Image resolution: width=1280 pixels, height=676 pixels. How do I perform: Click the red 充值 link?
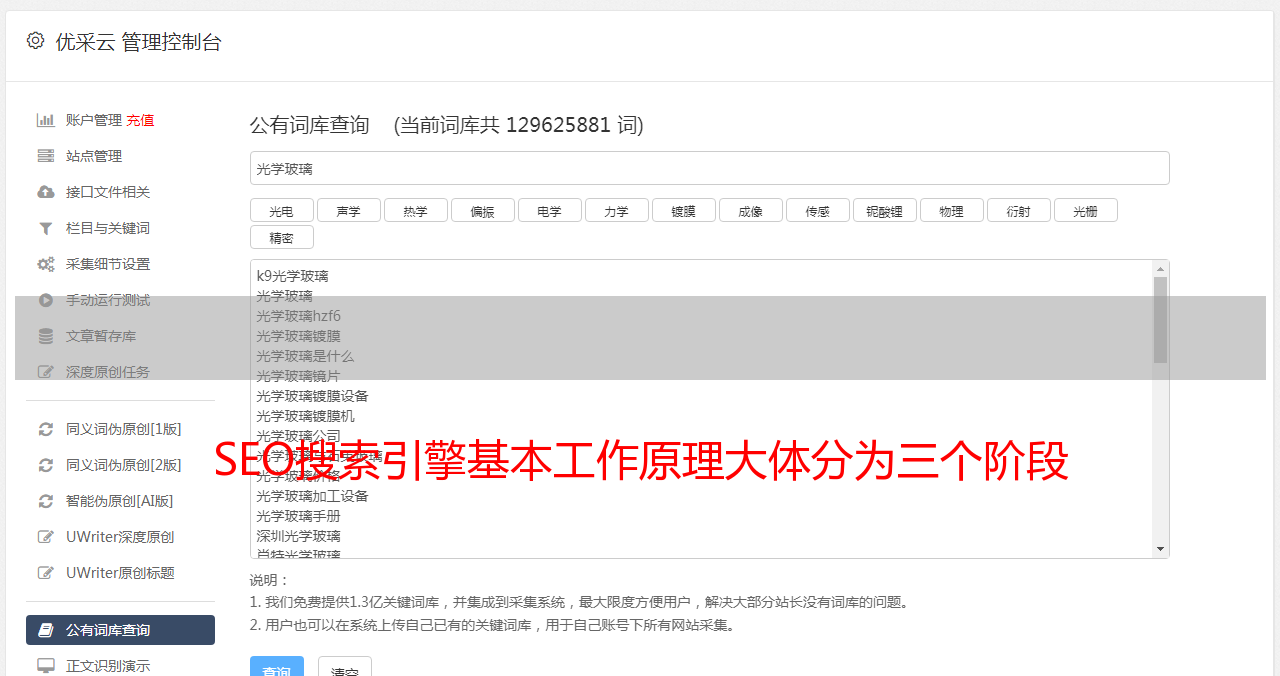click(x=140, y=120)
